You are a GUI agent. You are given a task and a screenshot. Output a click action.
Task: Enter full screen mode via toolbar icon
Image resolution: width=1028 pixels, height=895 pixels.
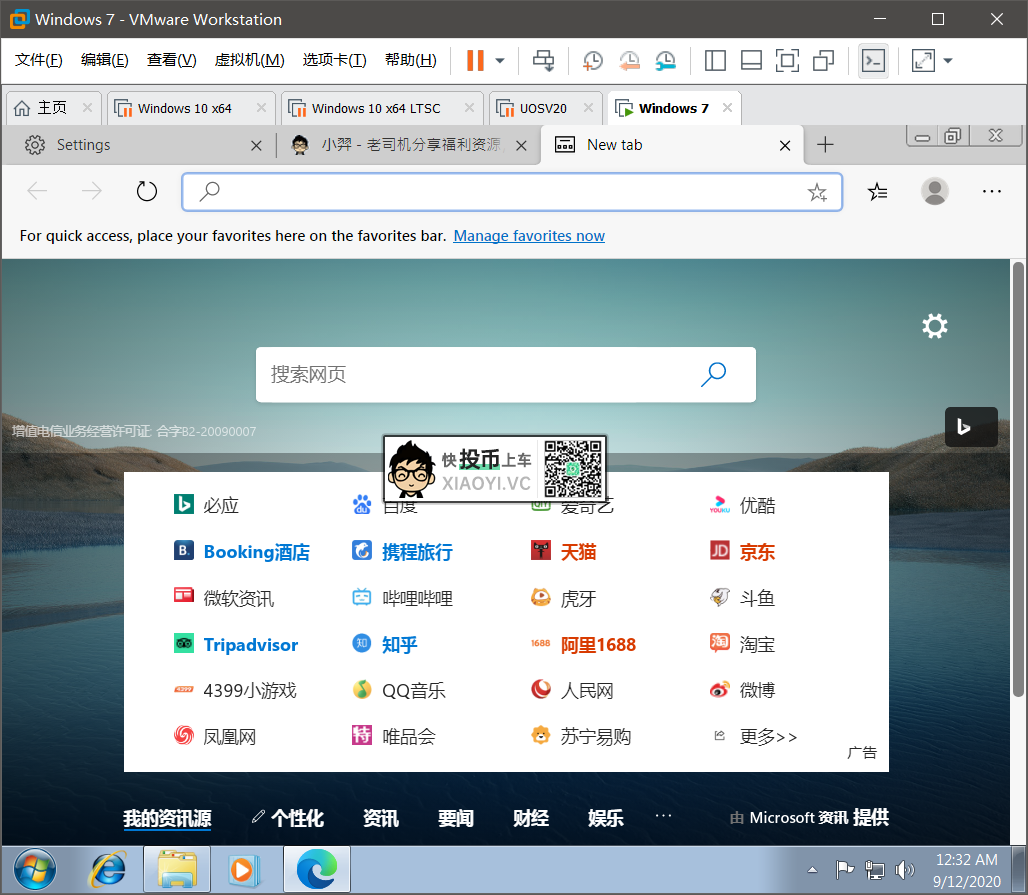point(787,61)
